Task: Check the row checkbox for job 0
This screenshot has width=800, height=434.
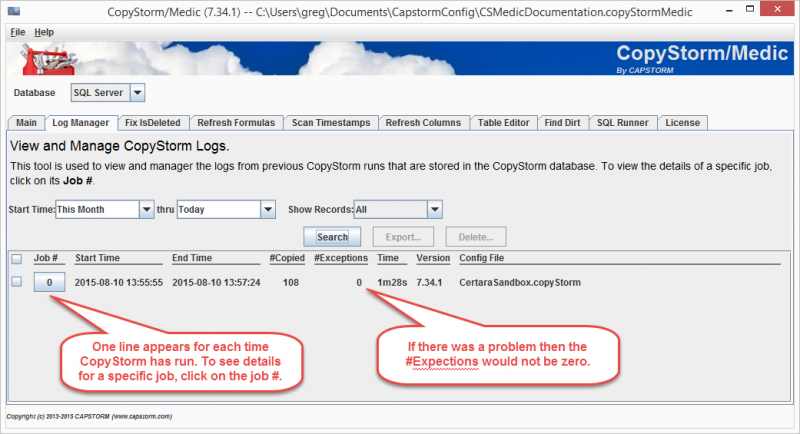Action: click(17, 282)
